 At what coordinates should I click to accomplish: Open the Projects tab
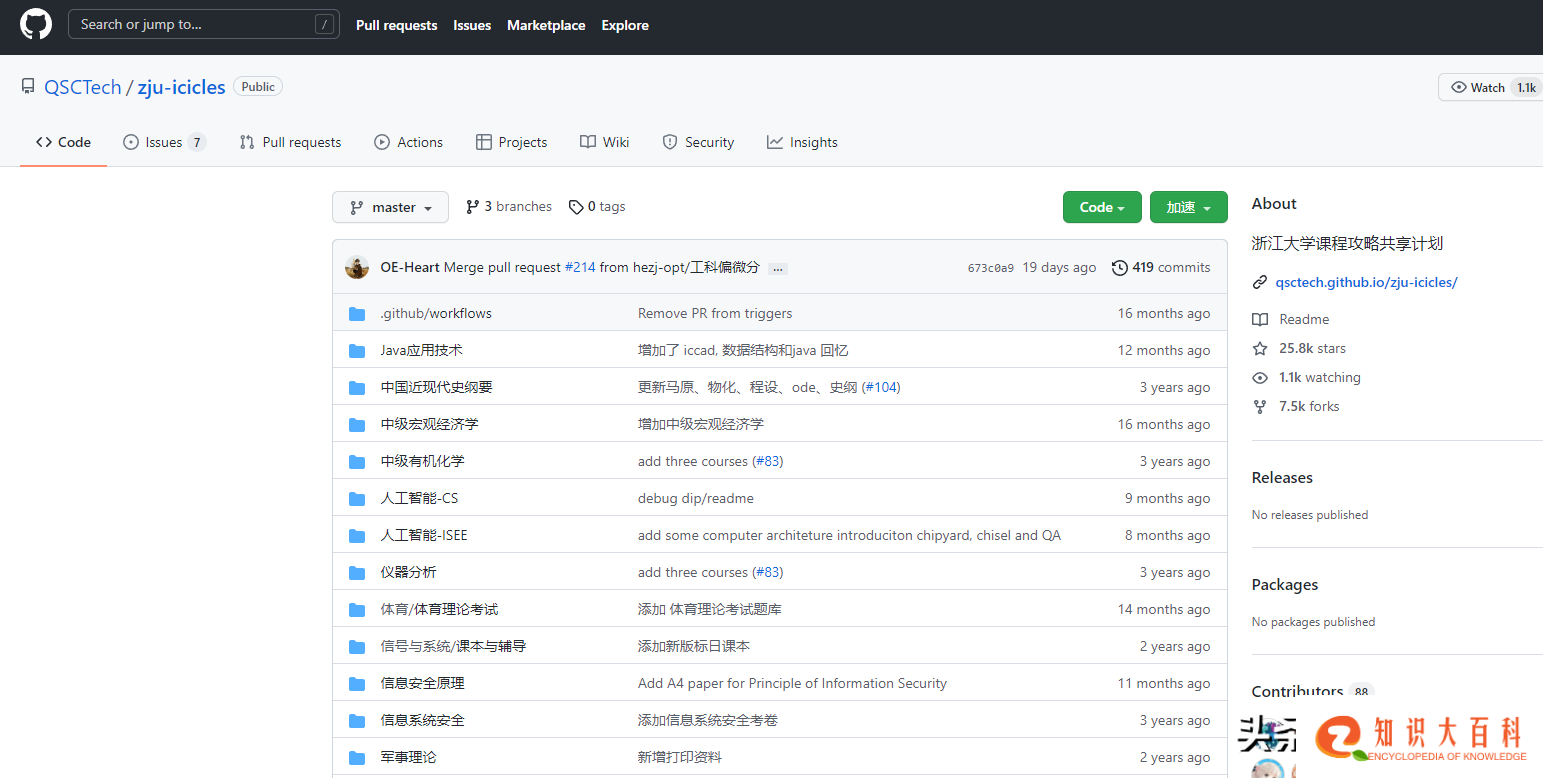pos(511,142)
